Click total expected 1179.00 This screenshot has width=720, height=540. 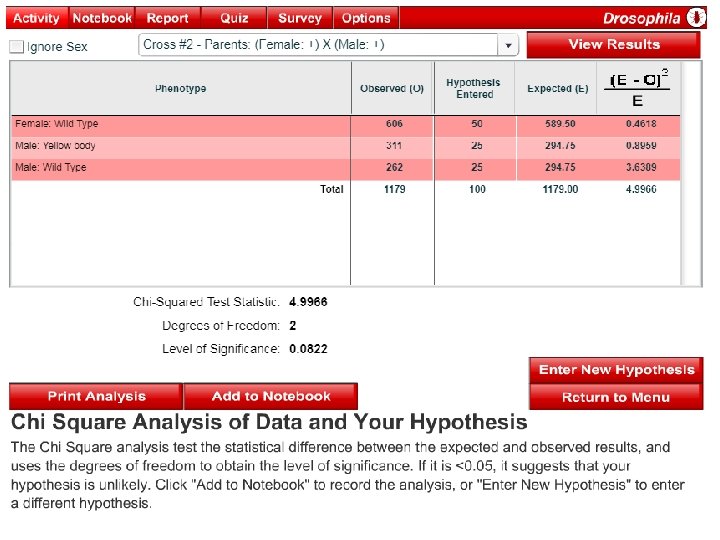point(560,189)
